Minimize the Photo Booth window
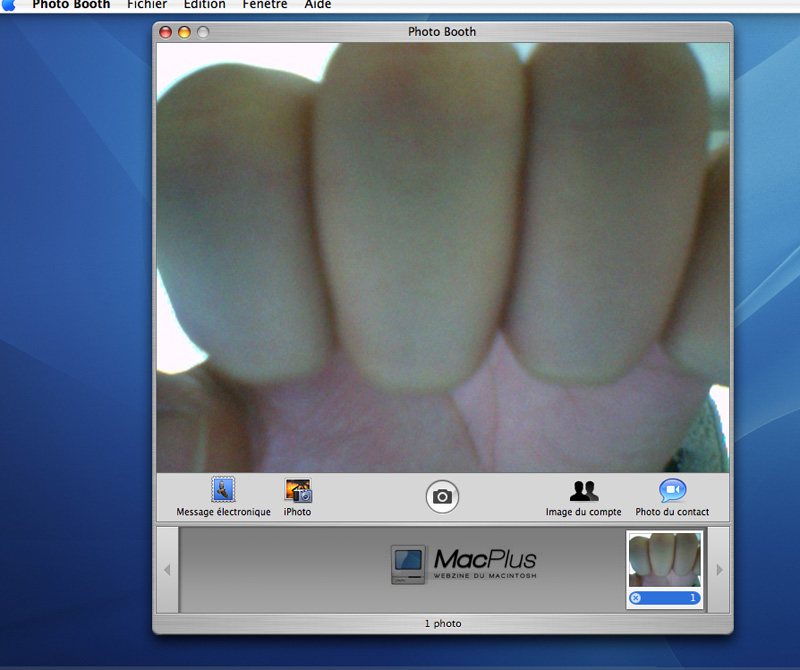This screenshot has height=670, width=800. 184,32
